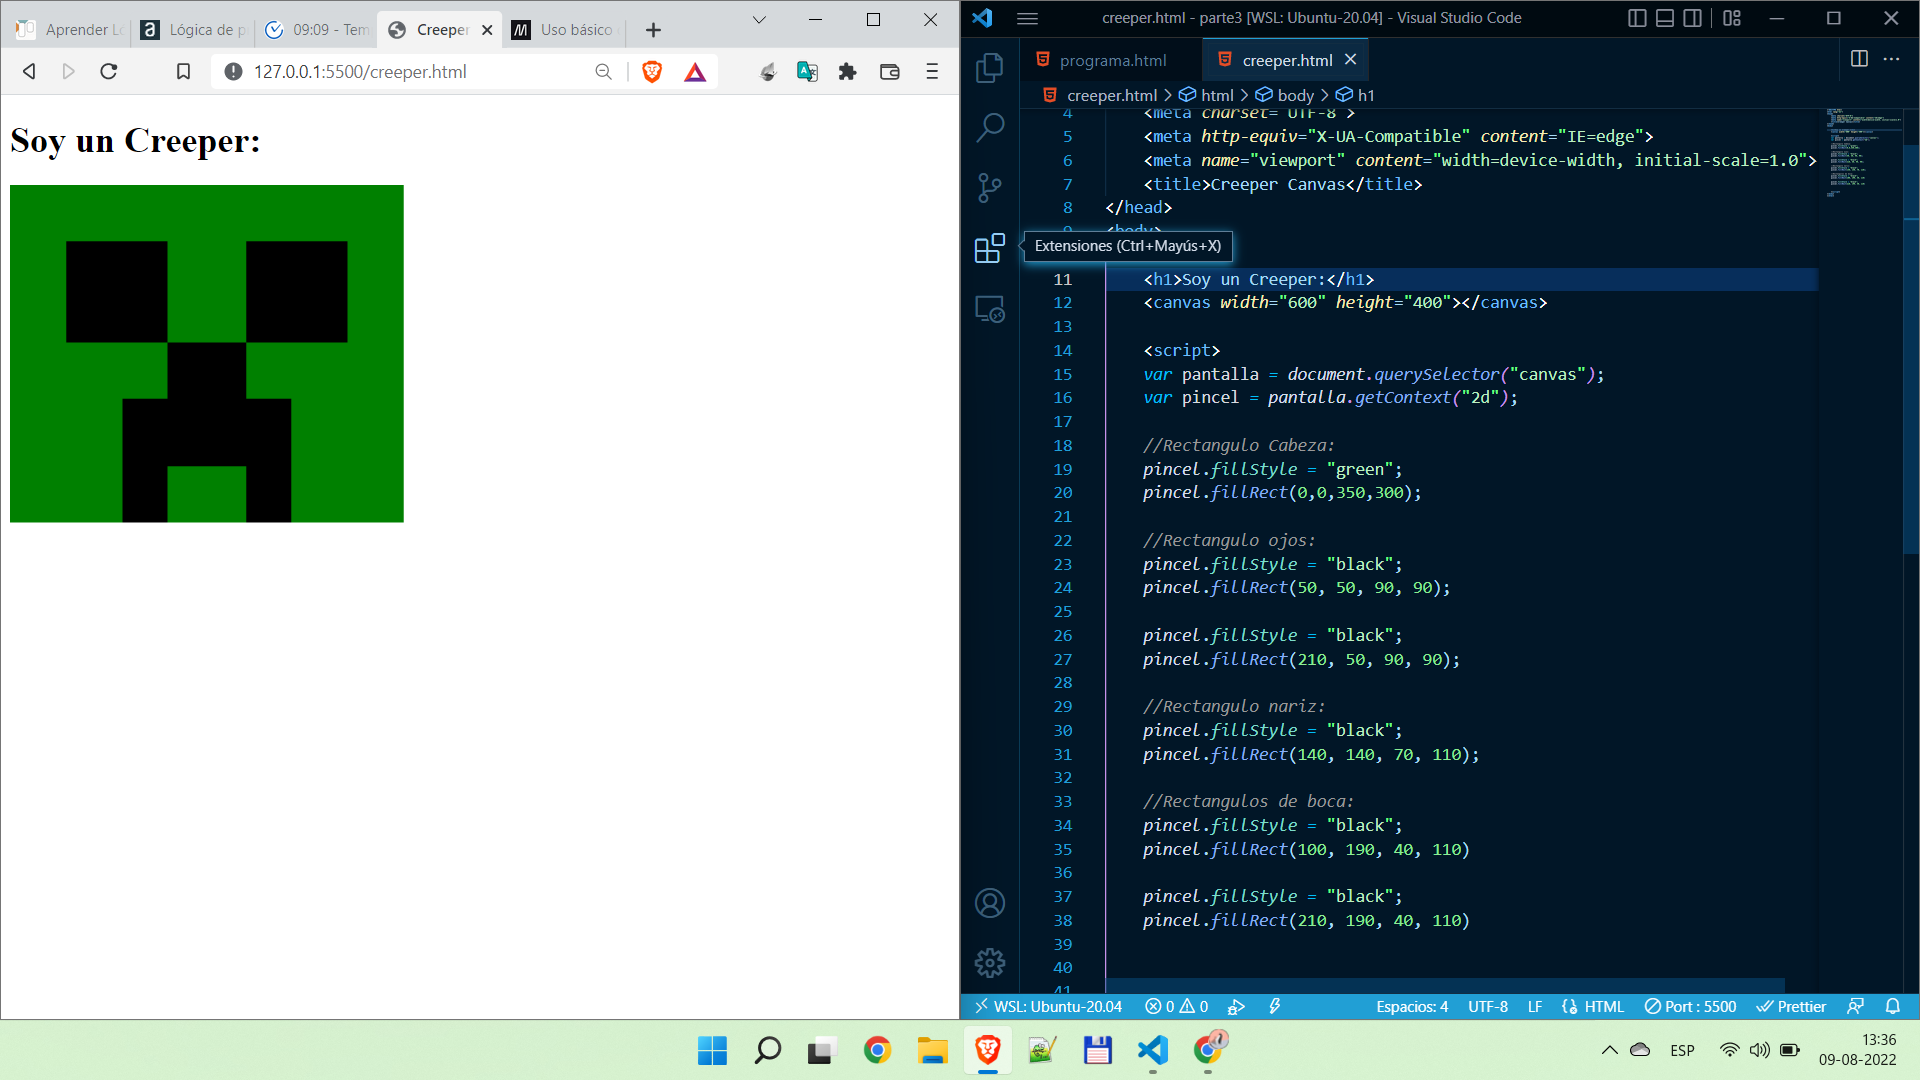Open the Accounts icon in activity bar
Viewport: 1920px width, 1080px height.
coord(990,903)
